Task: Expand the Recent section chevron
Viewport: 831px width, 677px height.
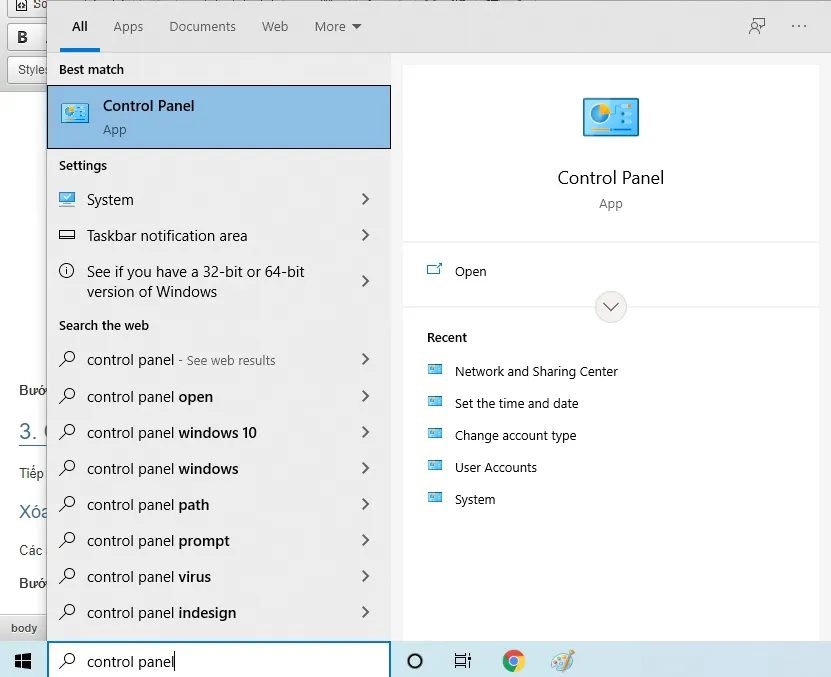Action: click(610, 306)
